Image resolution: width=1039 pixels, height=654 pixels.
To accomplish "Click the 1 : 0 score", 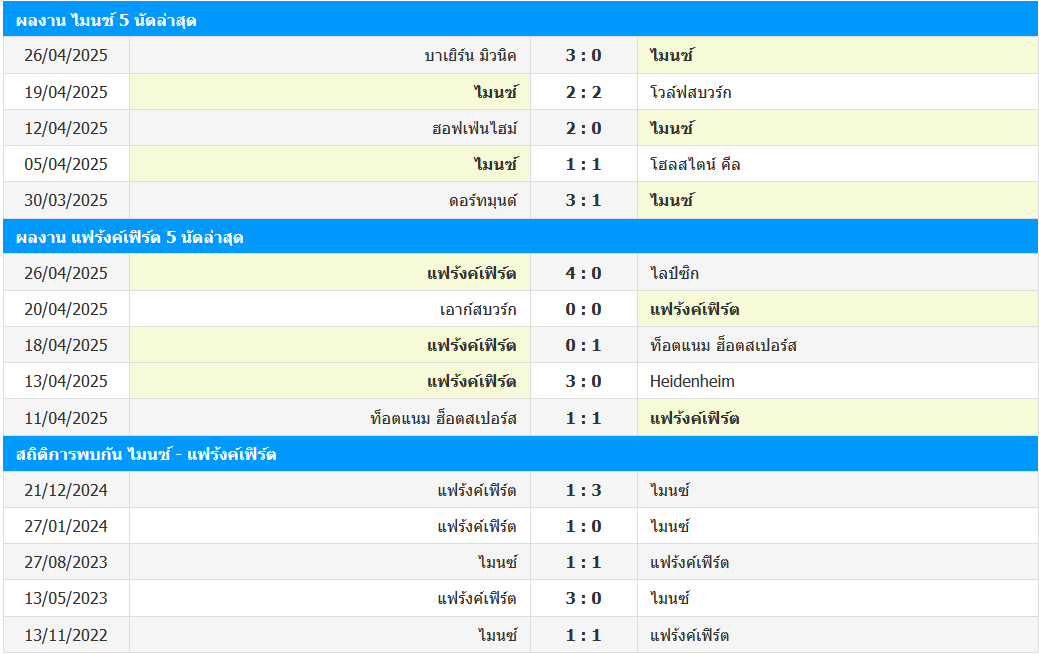I will click(583, 526).
